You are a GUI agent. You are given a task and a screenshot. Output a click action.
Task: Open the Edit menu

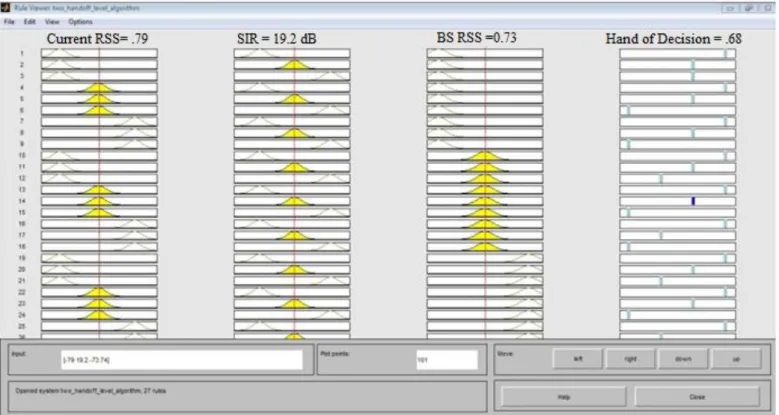[29, 22]
